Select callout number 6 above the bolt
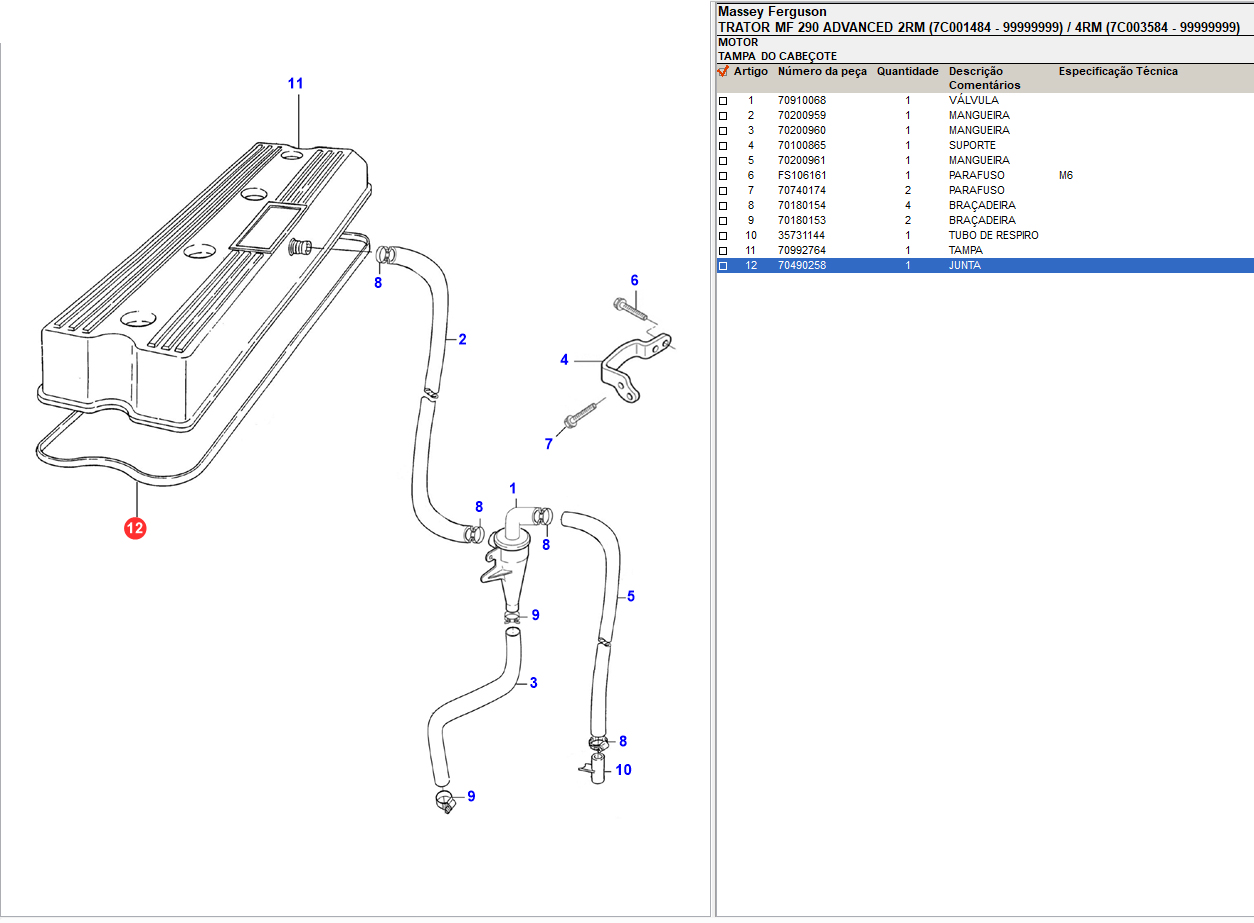The image size is (1254, 923). (634, 281)
